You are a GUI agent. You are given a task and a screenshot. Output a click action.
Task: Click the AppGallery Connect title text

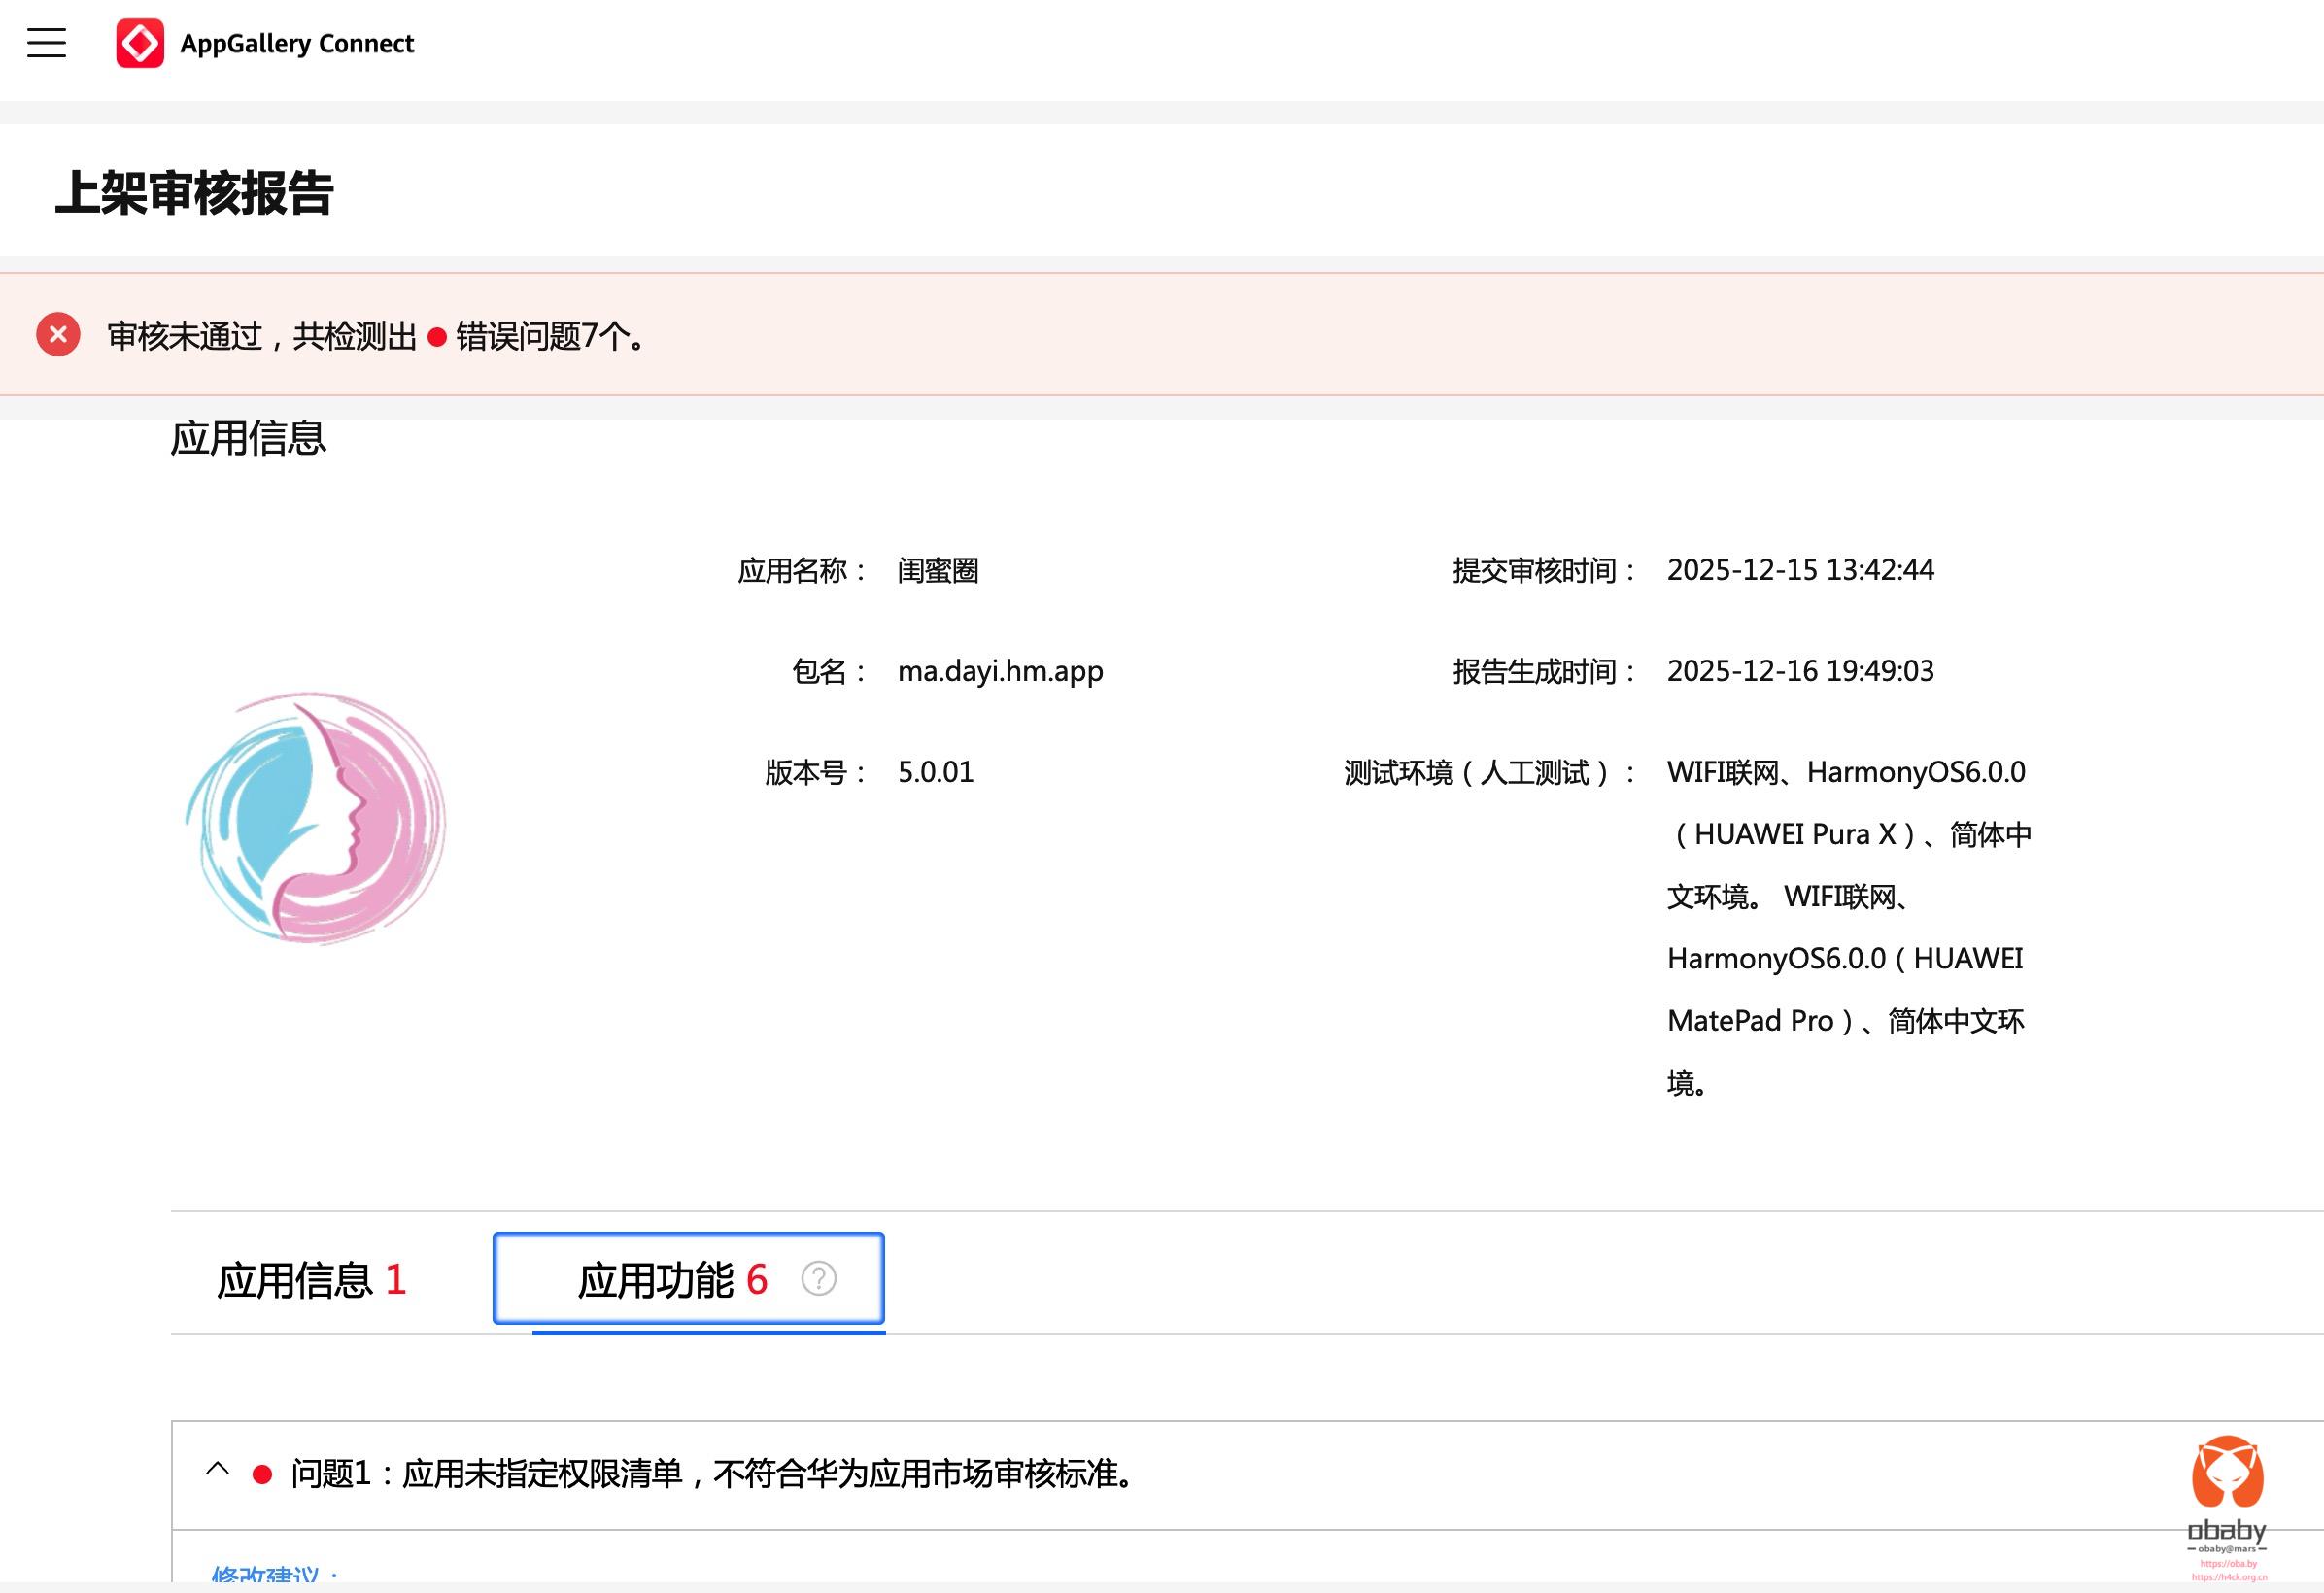[296, 43]
